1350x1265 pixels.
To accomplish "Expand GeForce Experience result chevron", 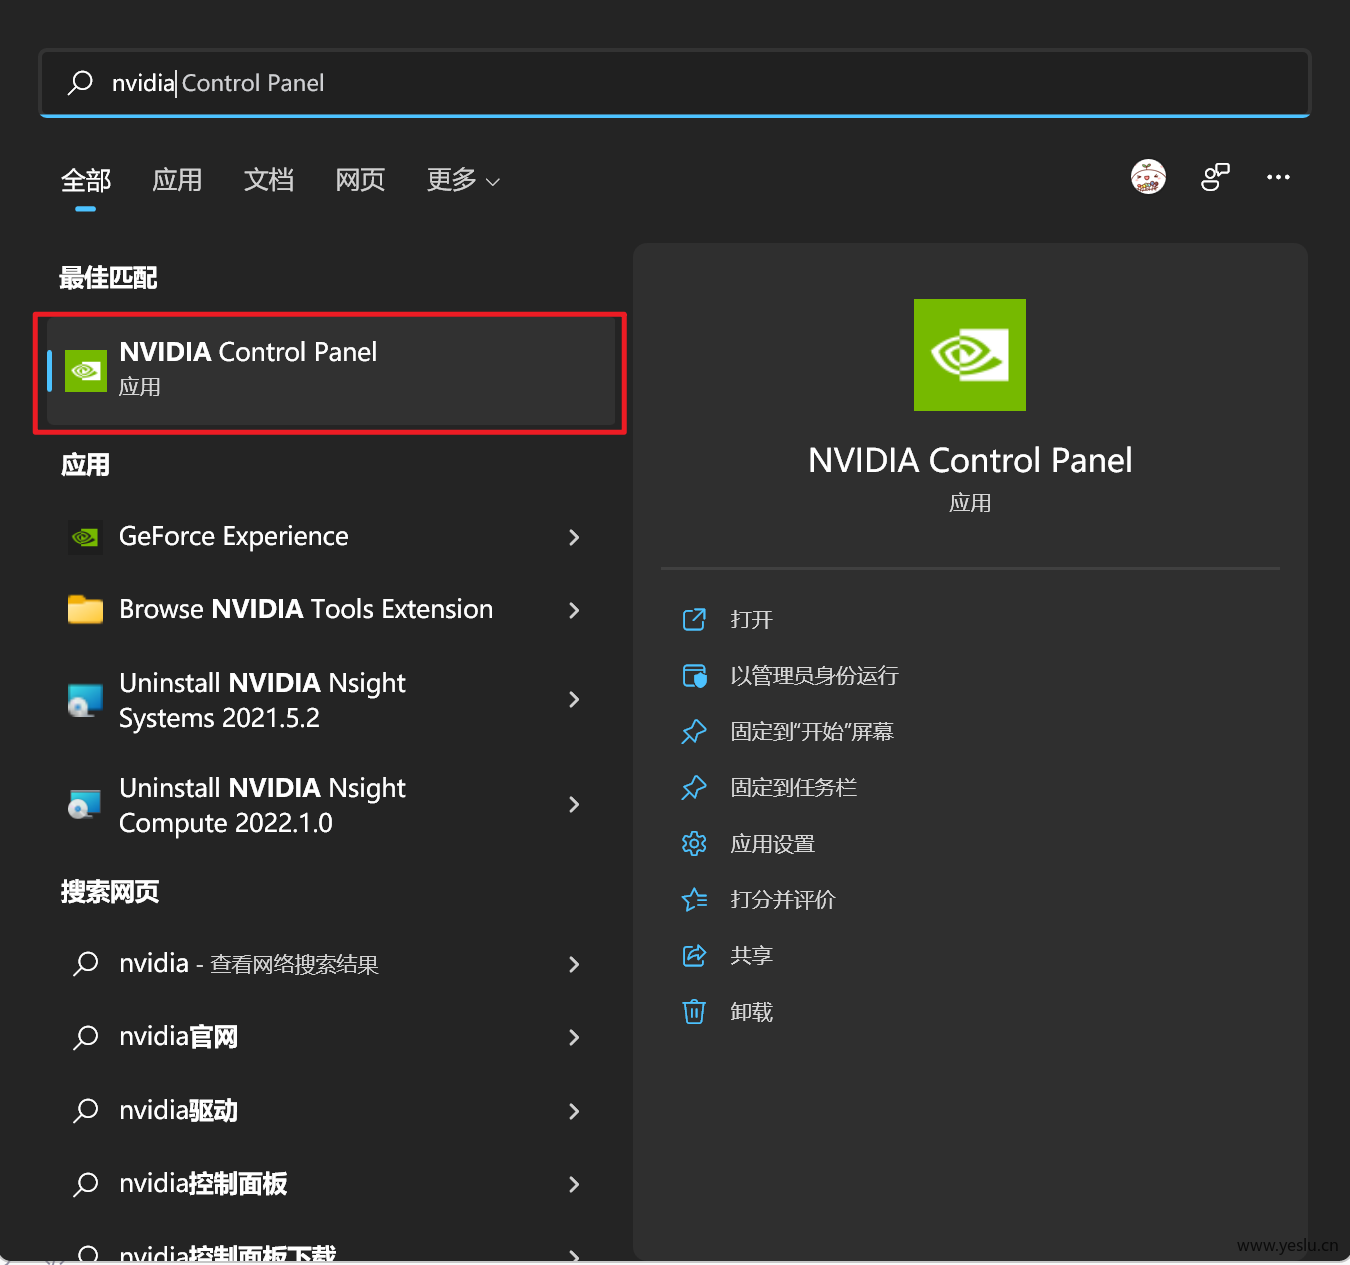I will pyautogui.click(x=574, y=537).
